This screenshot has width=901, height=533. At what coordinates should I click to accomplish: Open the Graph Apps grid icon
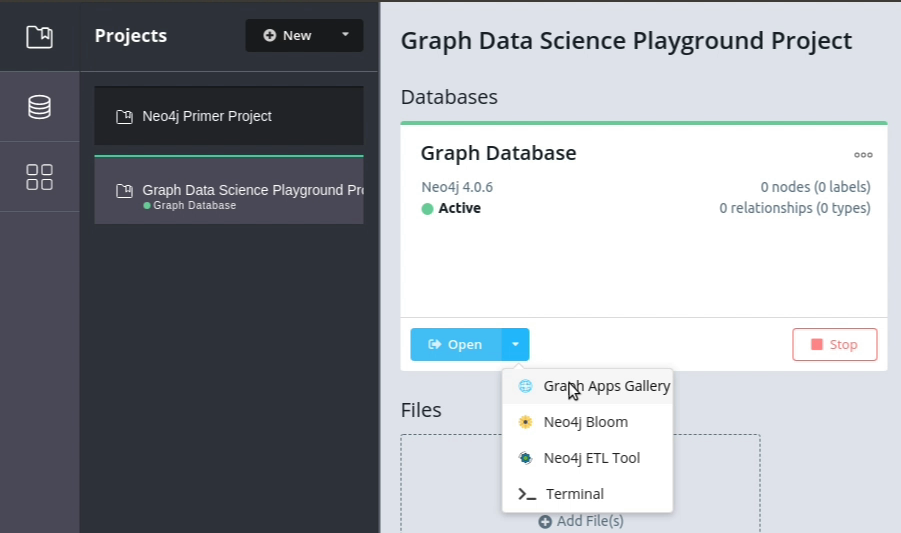tap(40, 177)
